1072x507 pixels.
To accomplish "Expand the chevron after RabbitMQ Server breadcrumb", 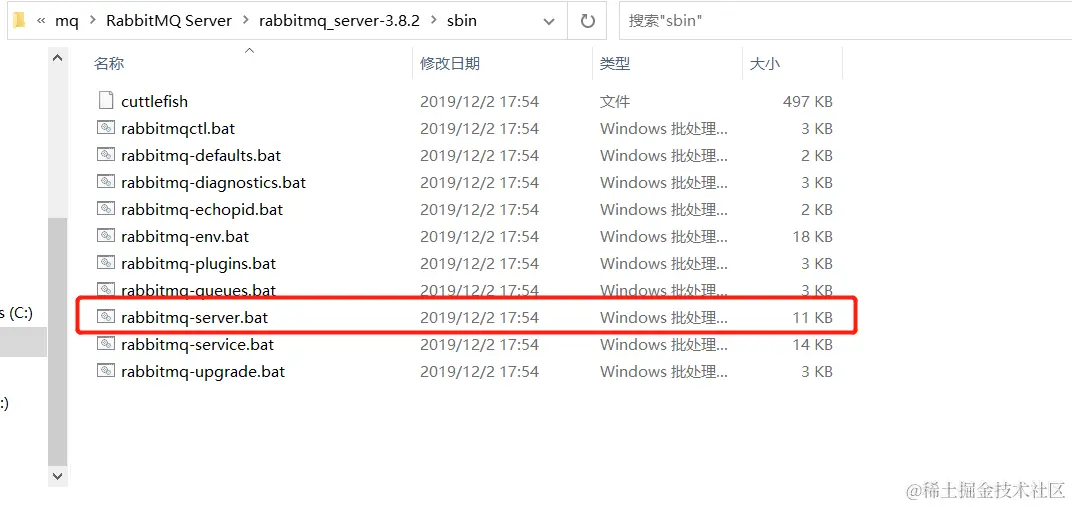I will click(x=245, y=21).
